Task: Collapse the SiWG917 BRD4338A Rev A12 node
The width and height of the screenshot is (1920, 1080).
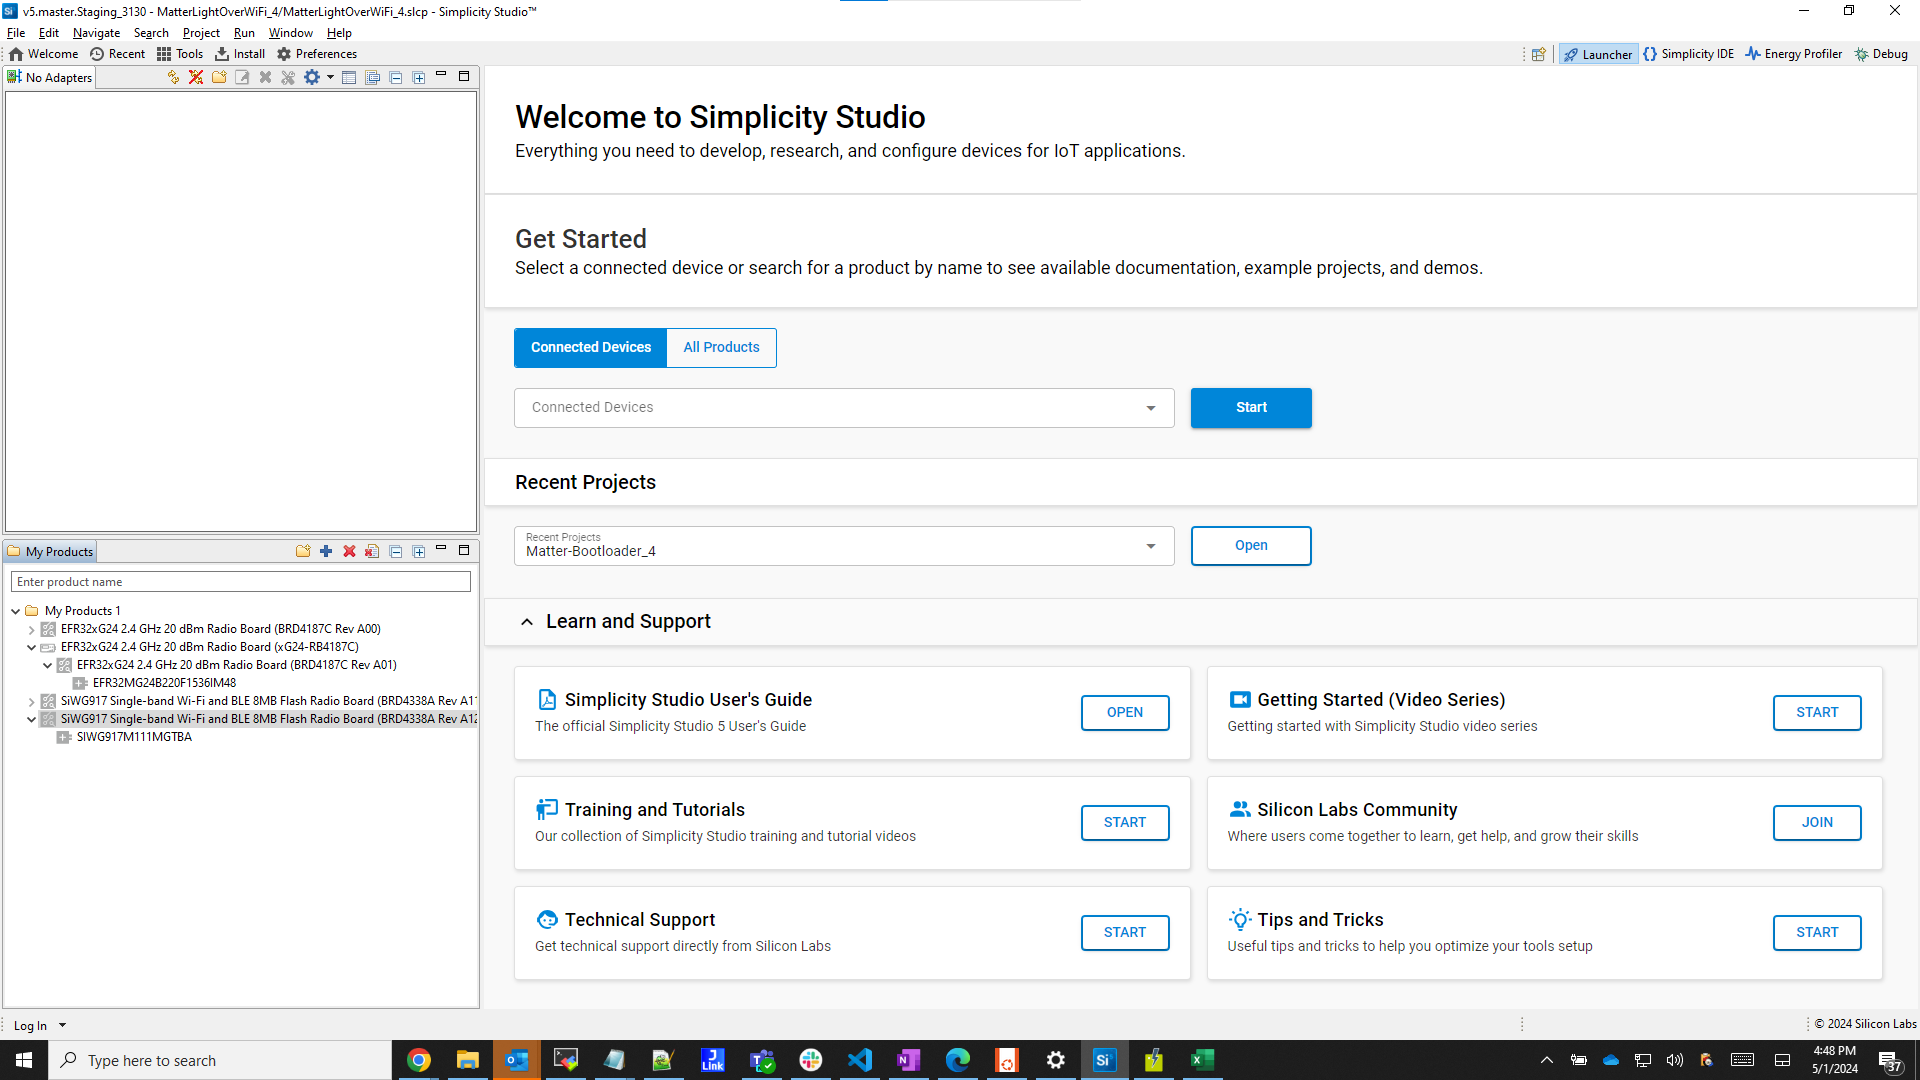Action: pos(32,719)
